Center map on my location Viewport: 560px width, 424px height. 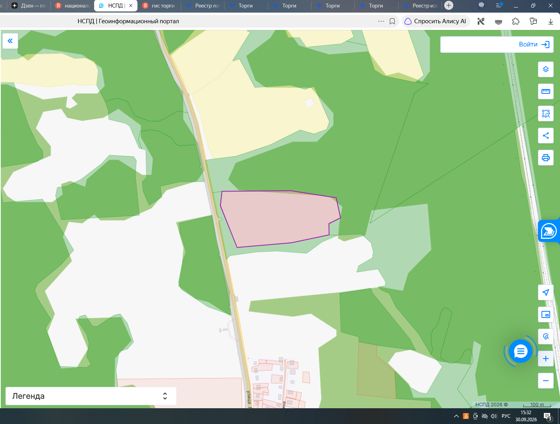545,293
